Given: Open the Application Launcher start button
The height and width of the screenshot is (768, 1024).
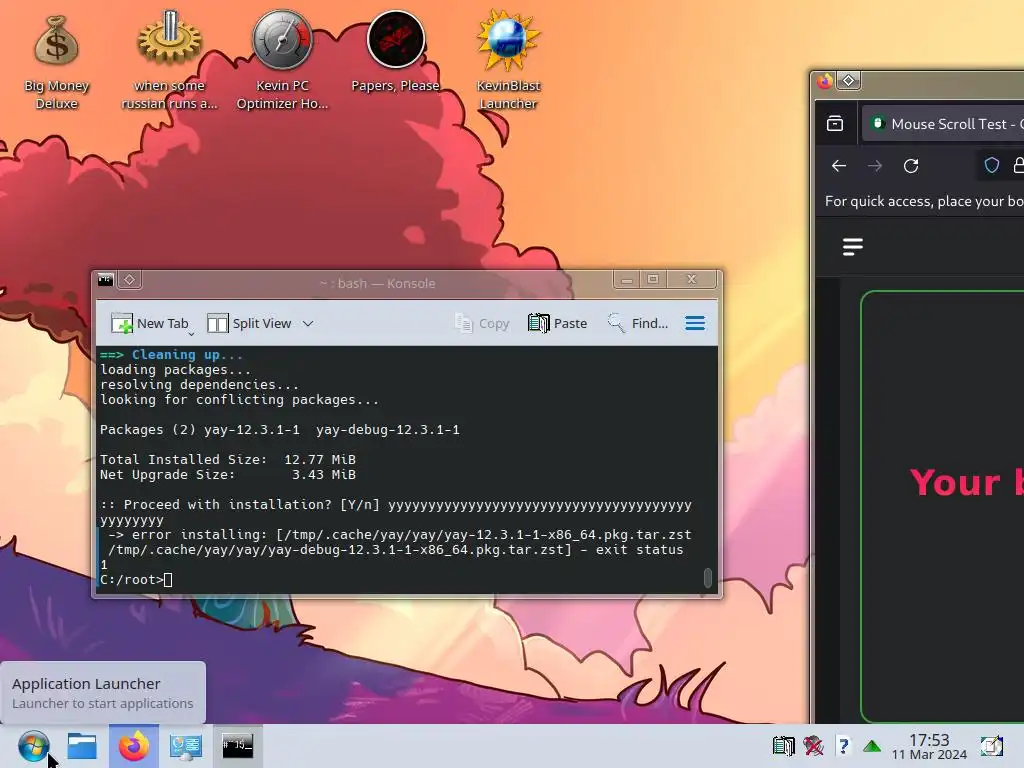Looking at the screenshot, I should pyautogui.click(x=33, y=746).
